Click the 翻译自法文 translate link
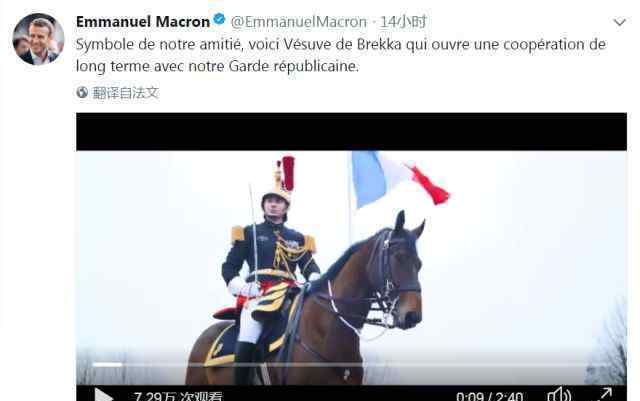 tap(125, 93)
